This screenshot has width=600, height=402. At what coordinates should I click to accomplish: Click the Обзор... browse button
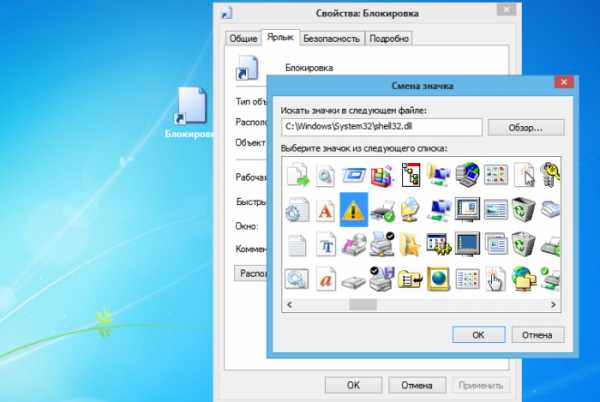click(x=525, y=128)
